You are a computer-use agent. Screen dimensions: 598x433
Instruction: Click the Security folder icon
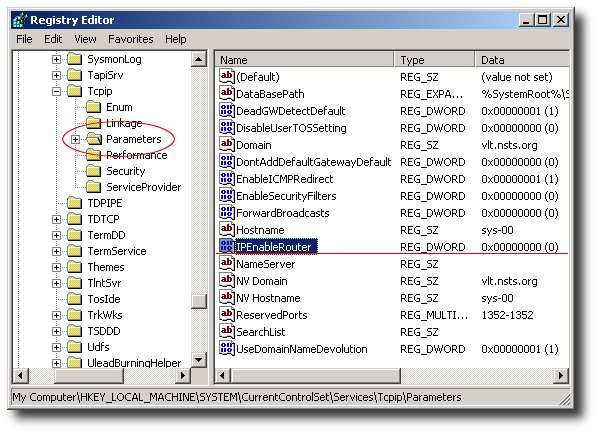click(94, 171)
